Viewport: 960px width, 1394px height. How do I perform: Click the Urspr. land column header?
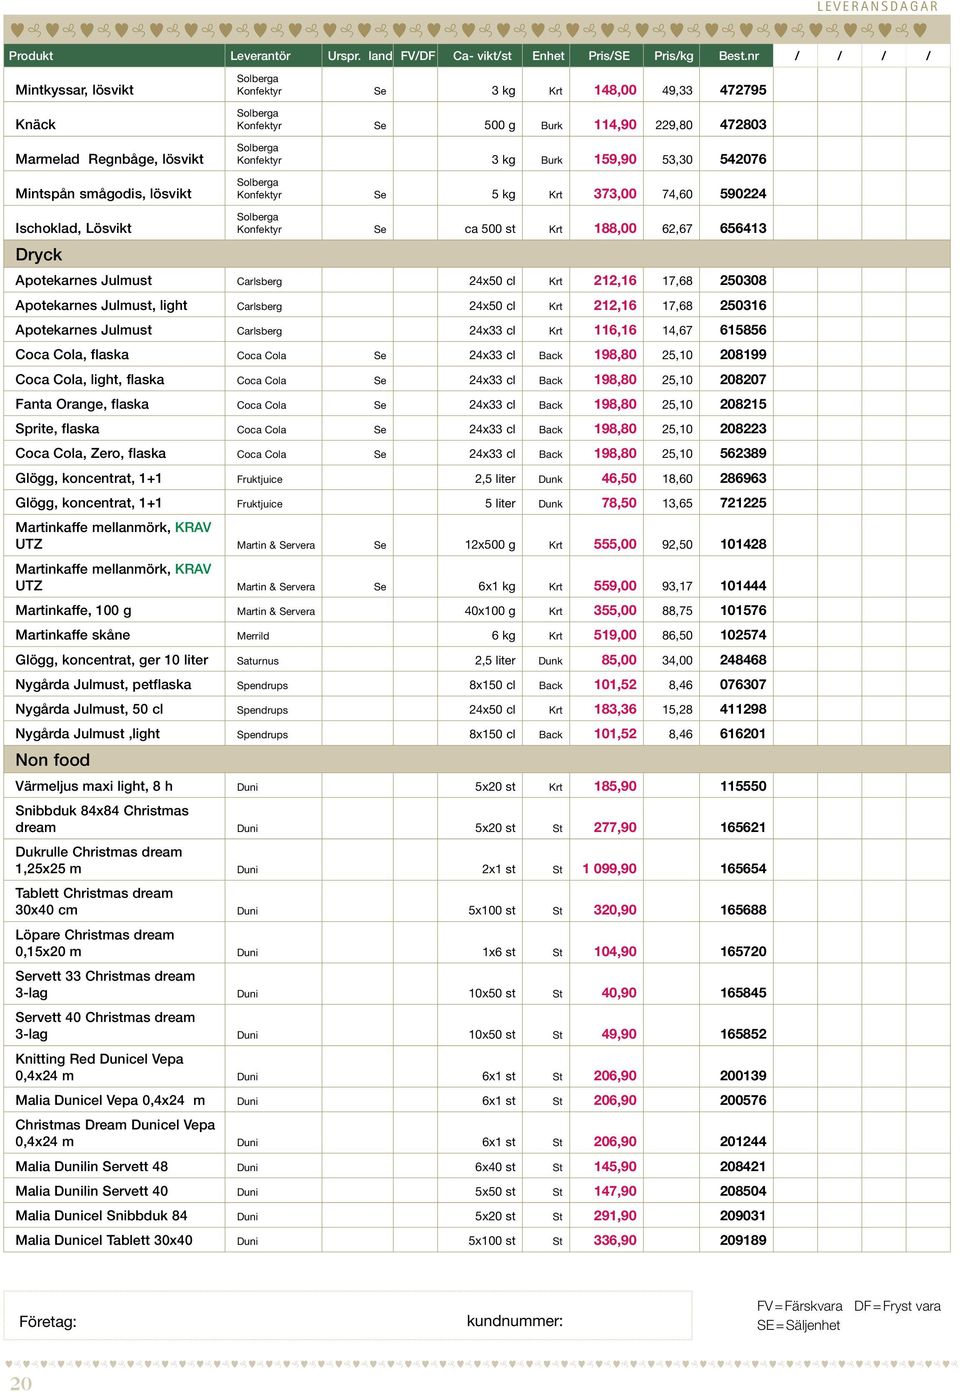click(x=360, y=56)
